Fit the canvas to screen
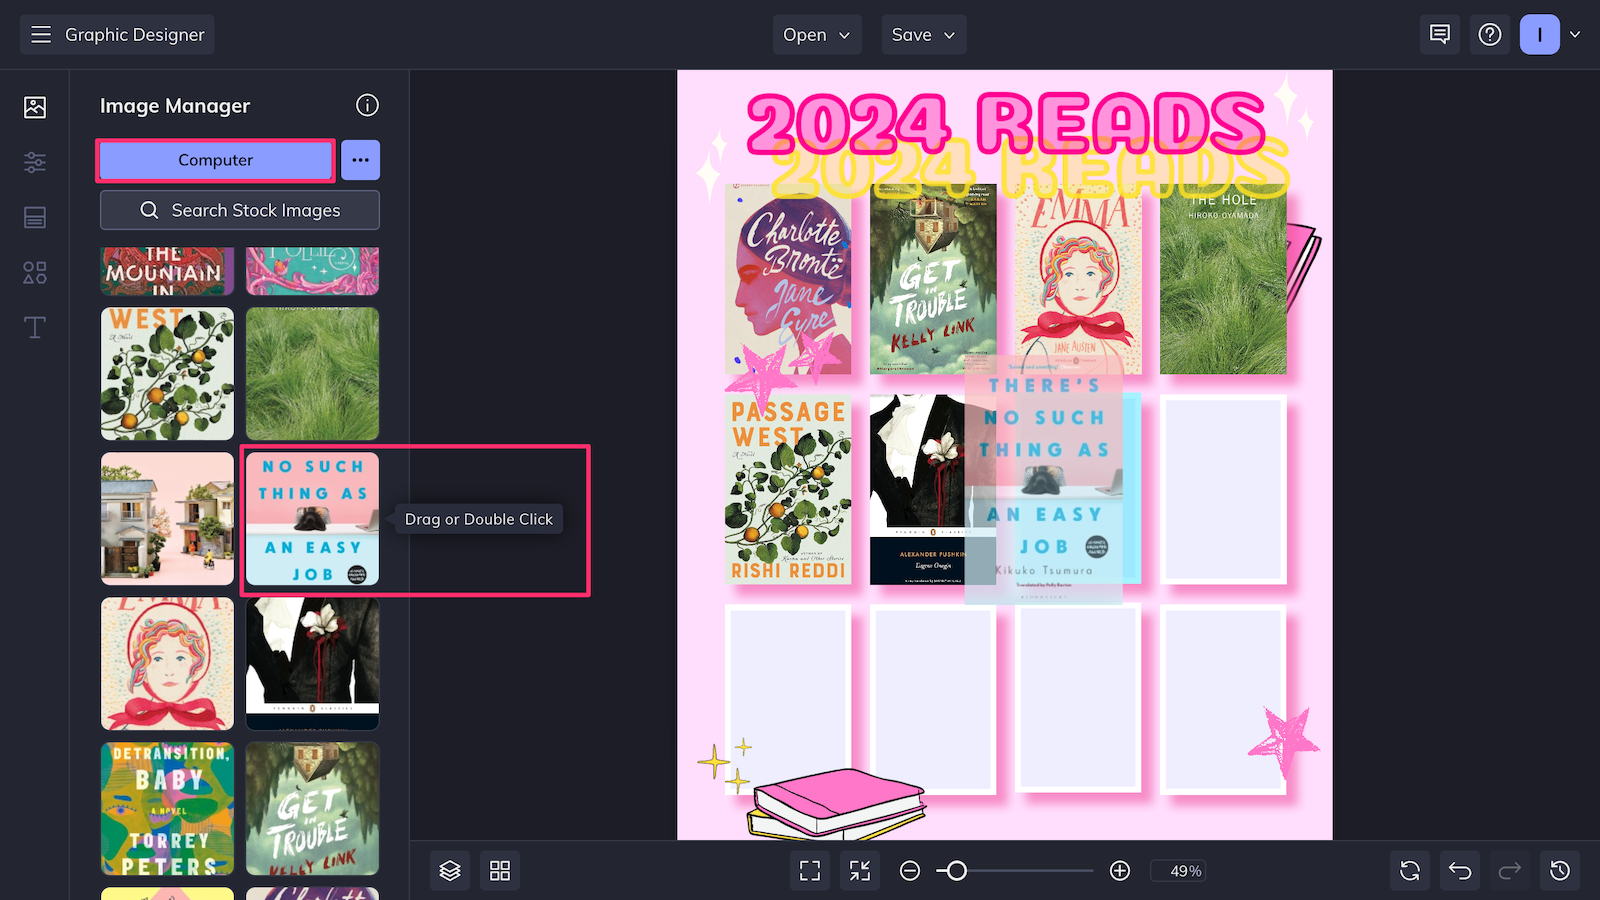 [x=859, y=870]
